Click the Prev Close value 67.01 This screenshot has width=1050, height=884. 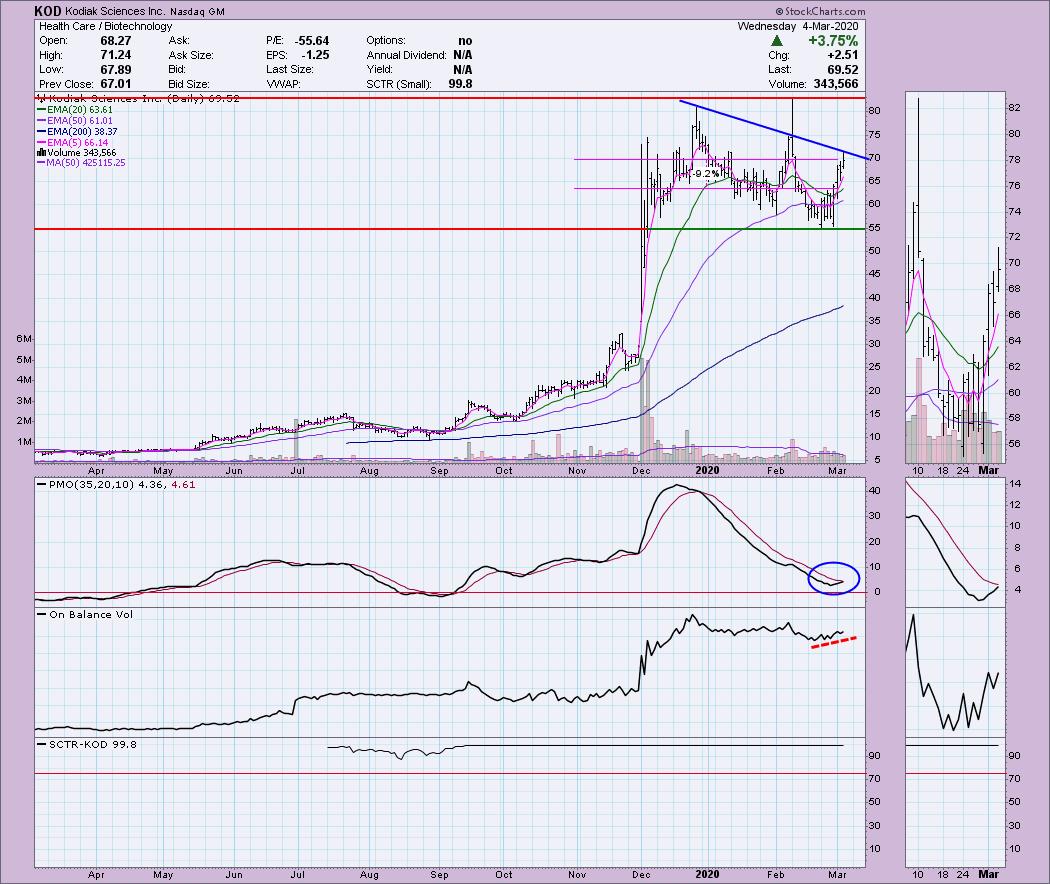[x=116, y=84]
